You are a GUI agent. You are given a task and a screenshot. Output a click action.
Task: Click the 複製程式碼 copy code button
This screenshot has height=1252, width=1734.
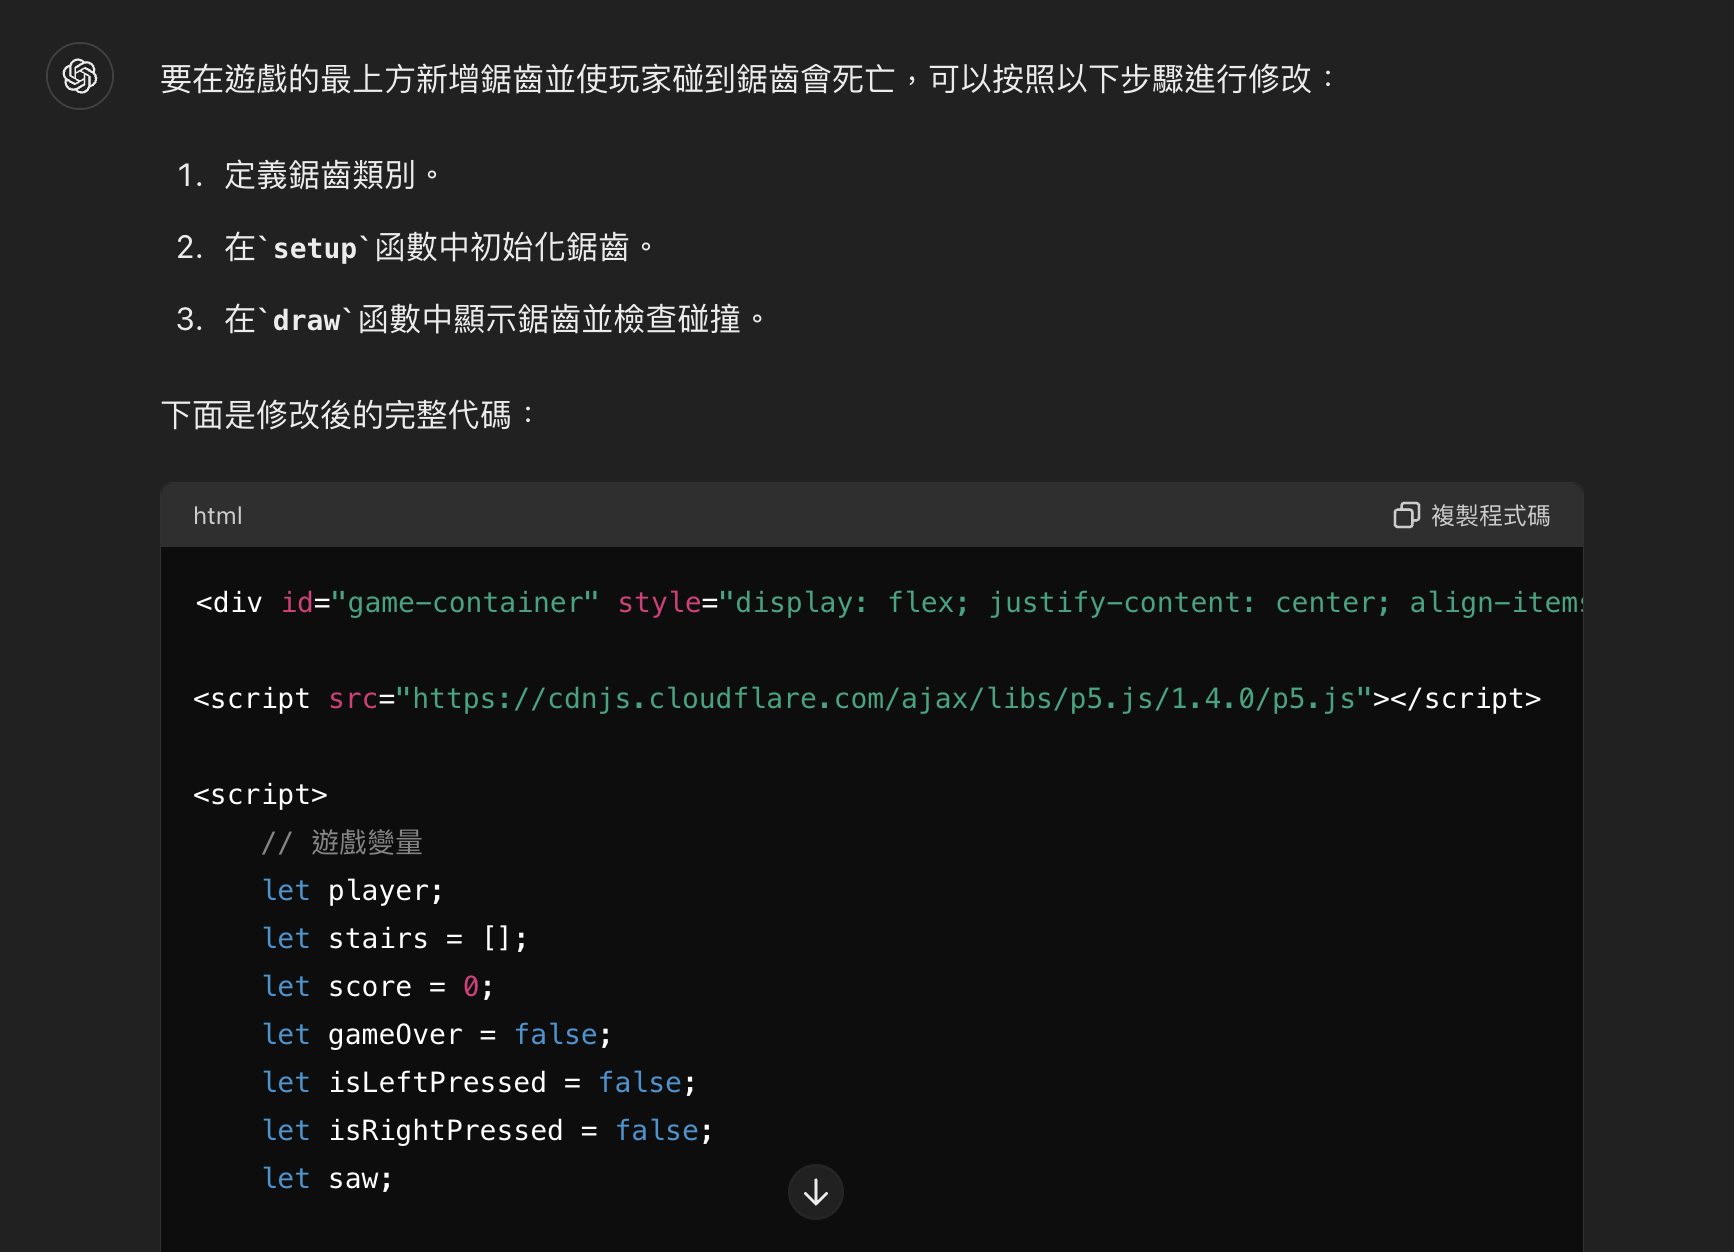(1472, 515)
